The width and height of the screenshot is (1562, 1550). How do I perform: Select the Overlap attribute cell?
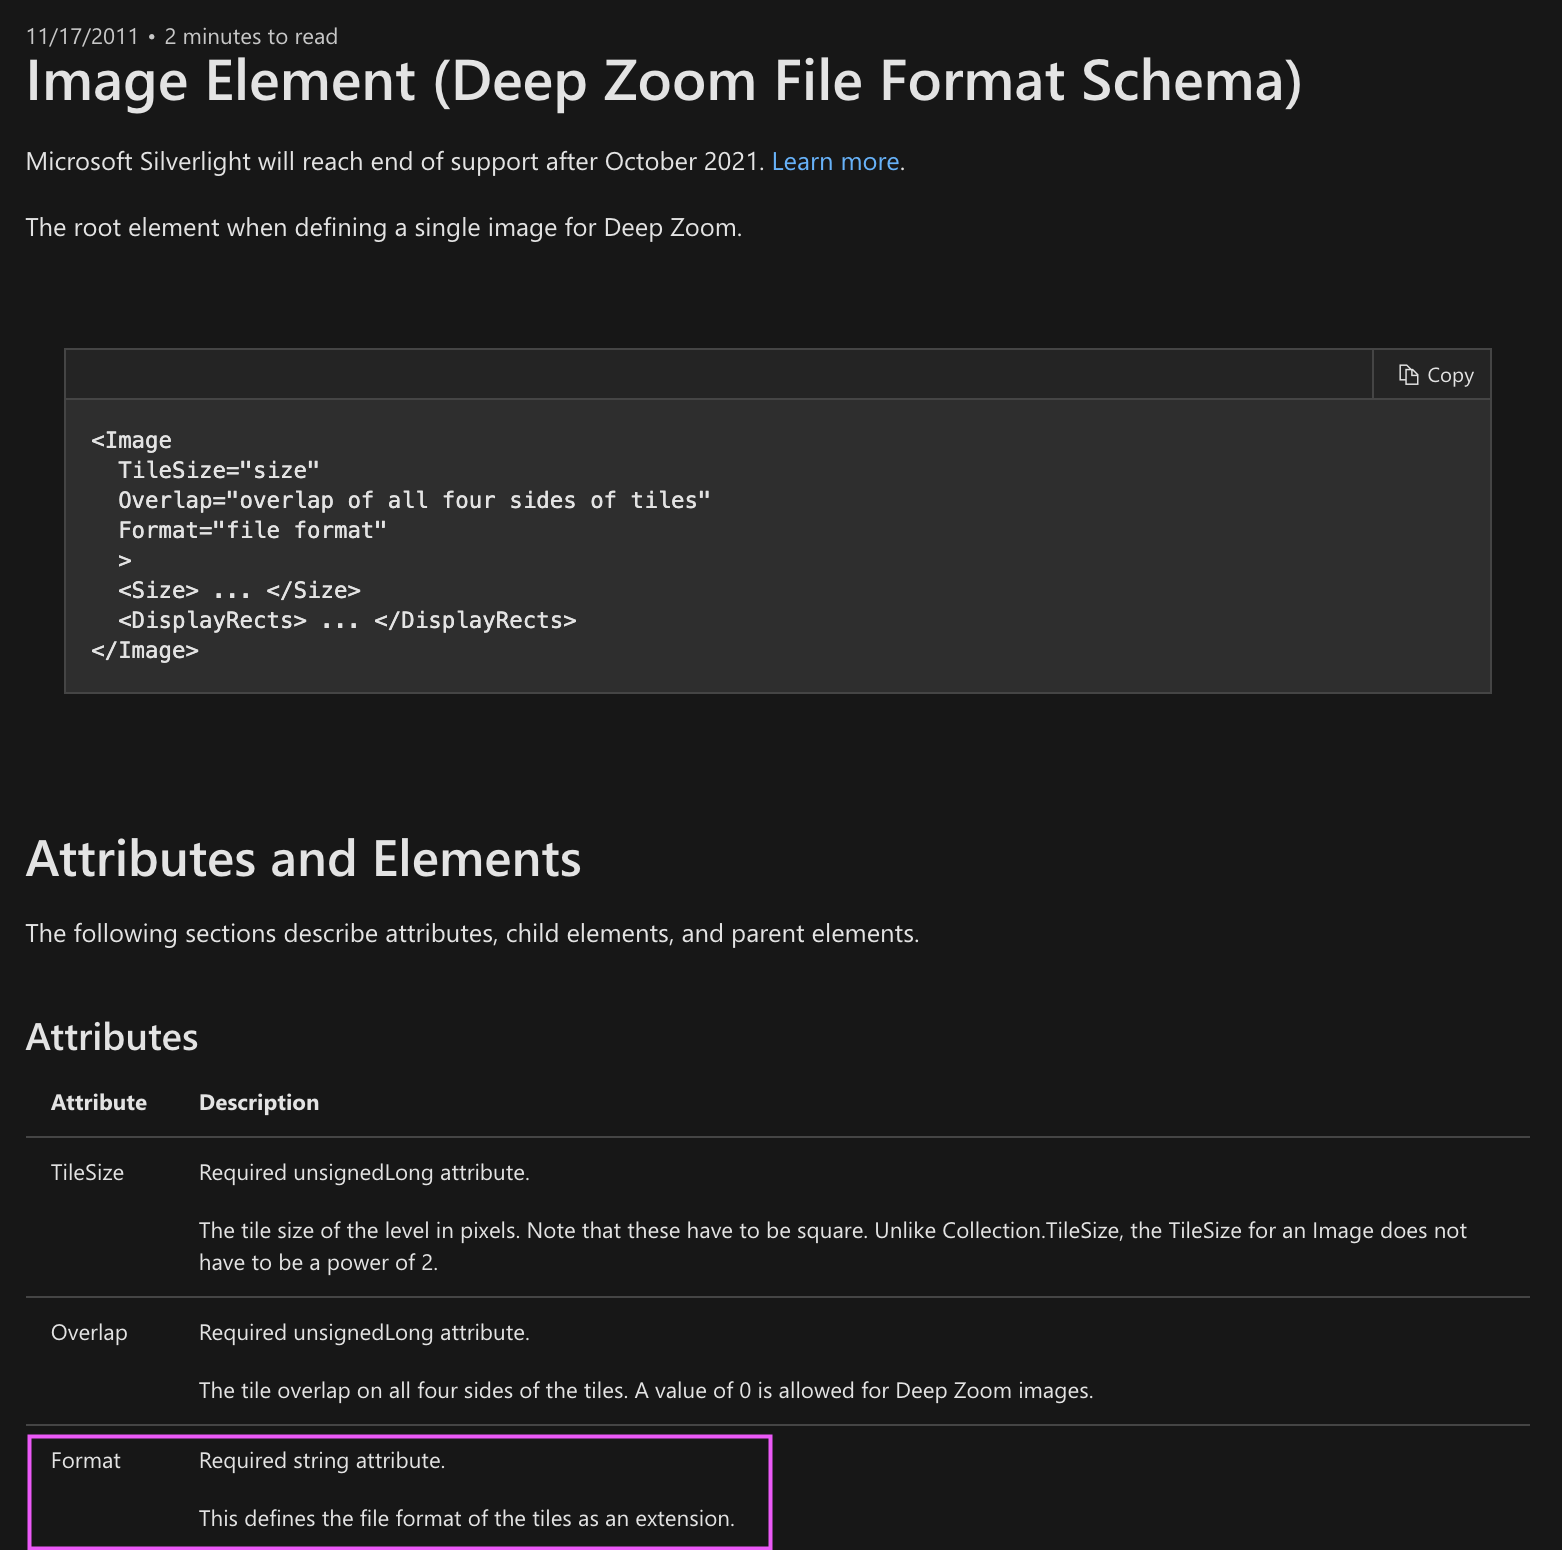click(89, 1332)
